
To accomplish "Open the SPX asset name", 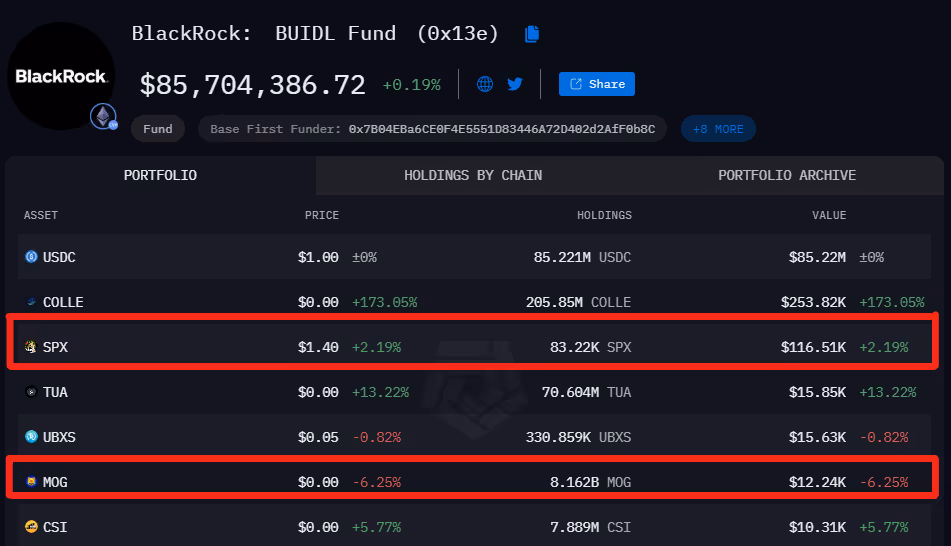I will 55,347.
